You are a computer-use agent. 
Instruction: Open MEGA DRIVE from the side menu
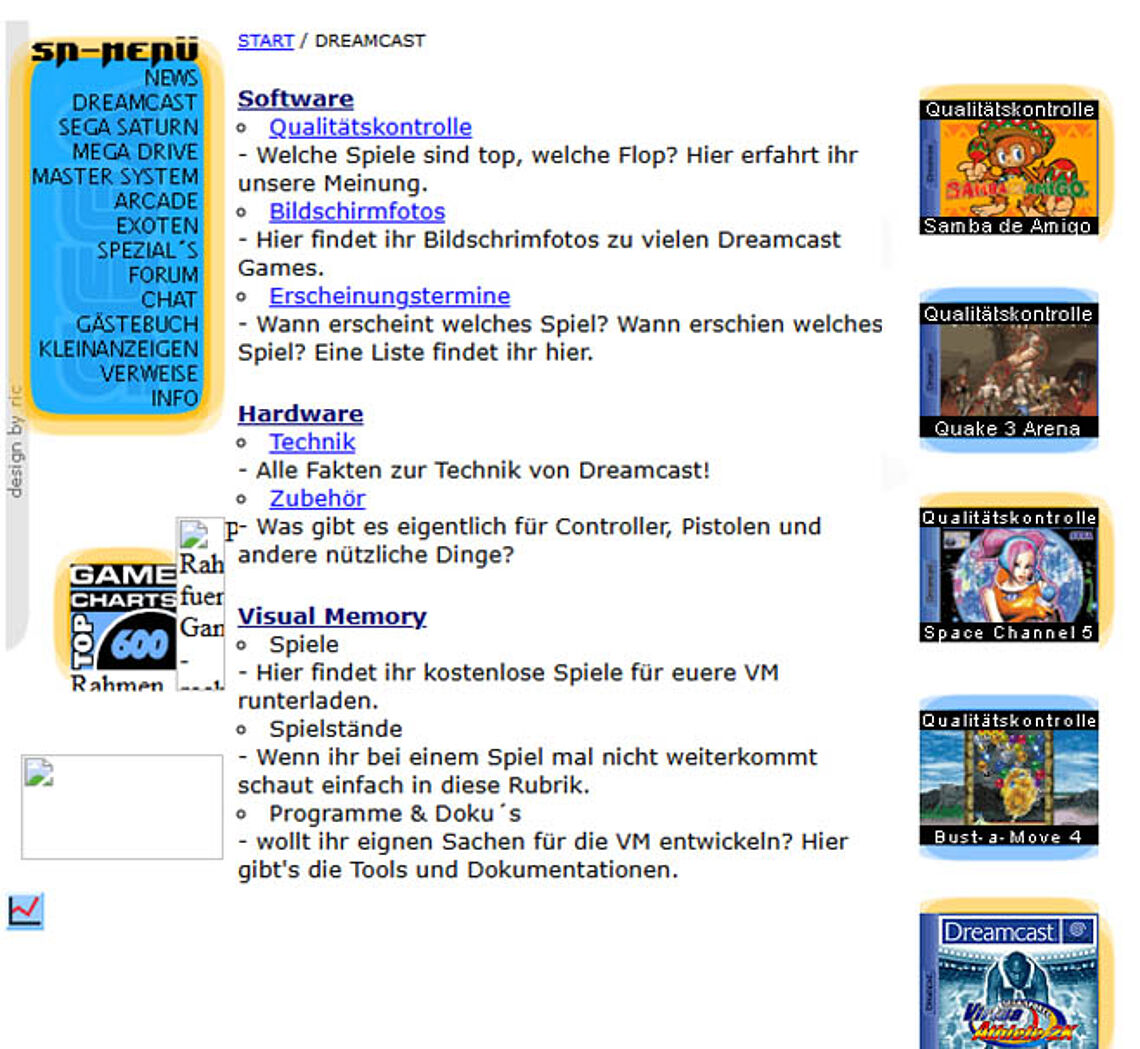135,152
